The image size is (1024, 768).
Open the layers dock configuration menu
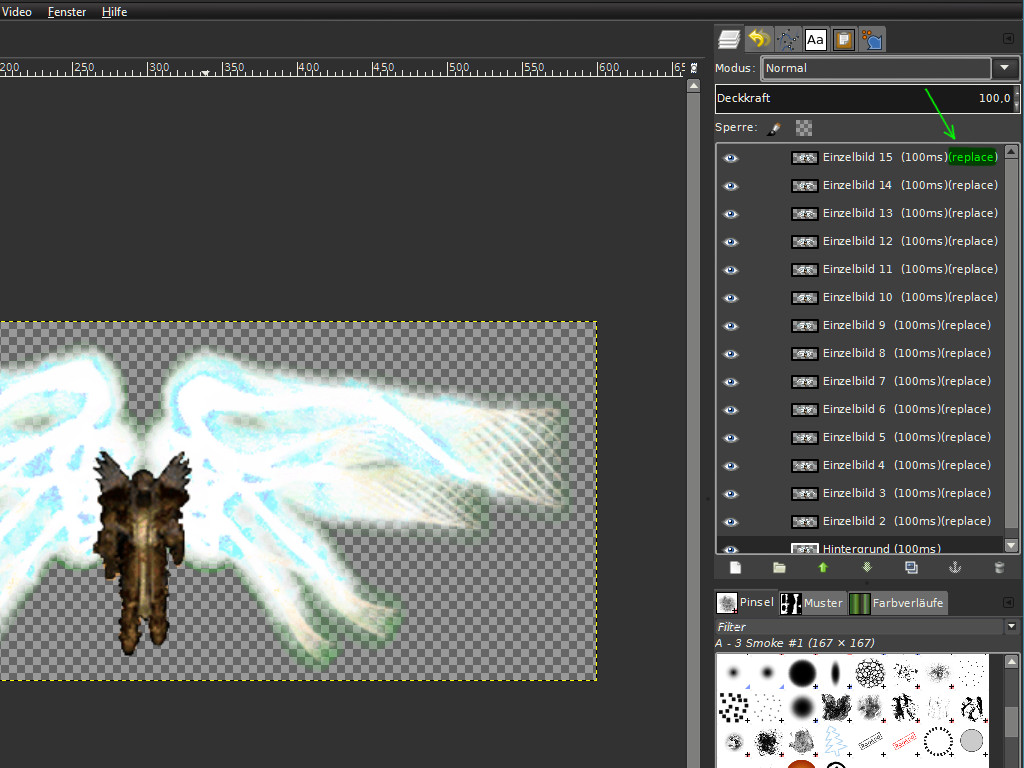tap(1008, 39)
